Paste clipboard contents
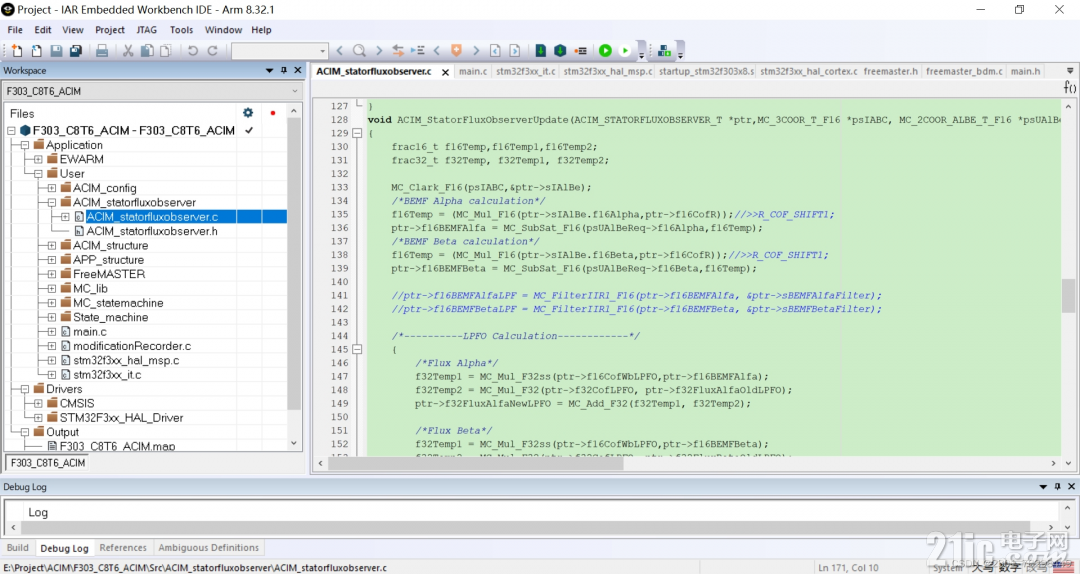This screenshot has height=574, width=1080. (x=166, y=50)
